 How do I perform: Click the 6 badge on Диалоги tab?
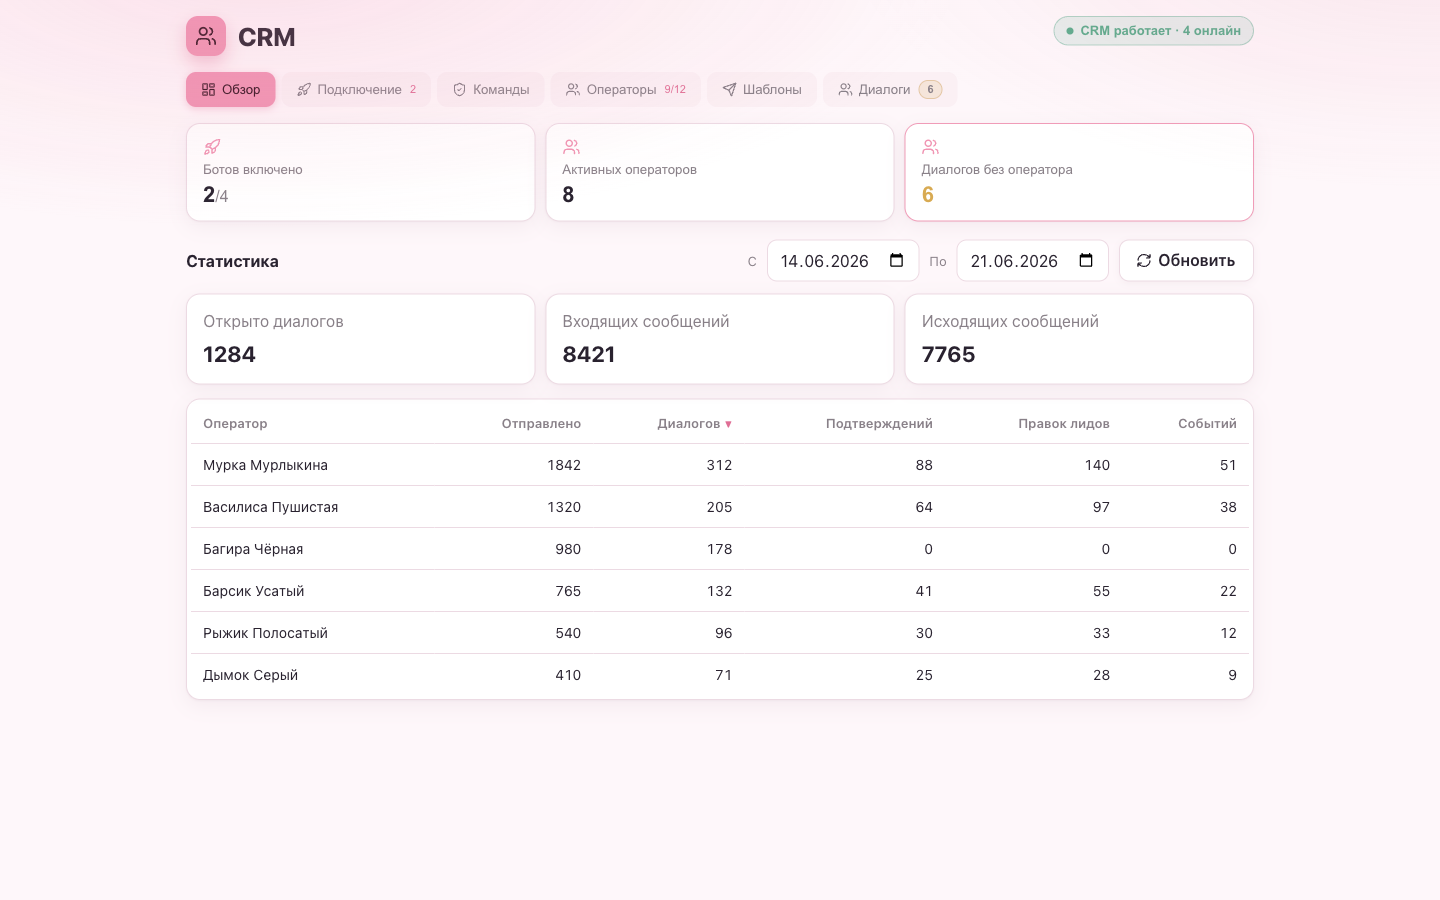click(930, 89)
